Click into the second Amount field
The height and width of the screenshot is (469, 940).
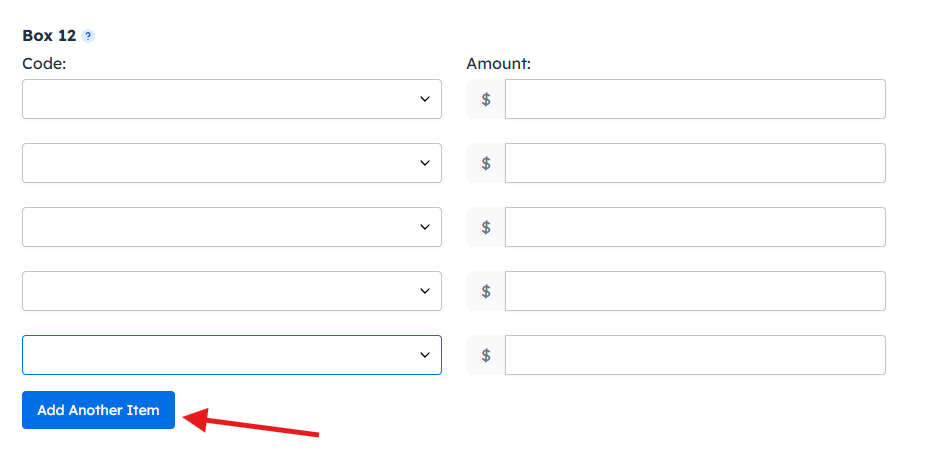pyautogui.click(x=695, y=163)
